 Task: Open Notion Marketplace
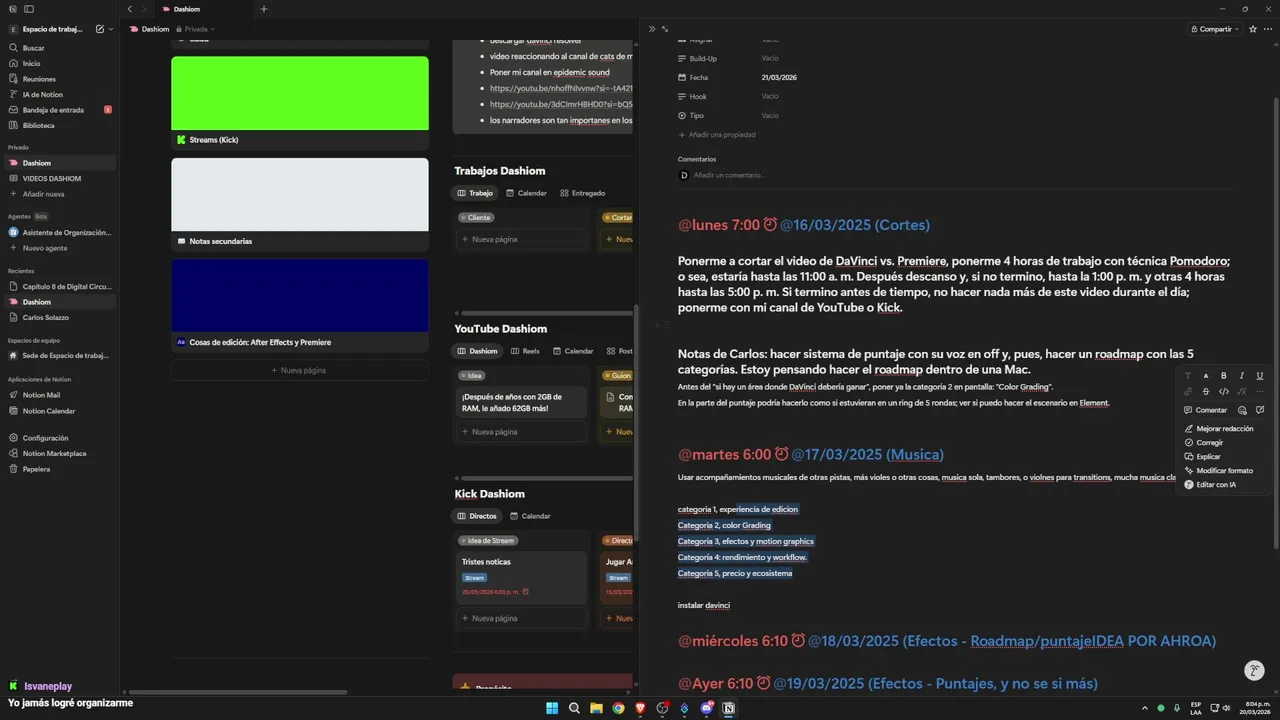point(60,453)
